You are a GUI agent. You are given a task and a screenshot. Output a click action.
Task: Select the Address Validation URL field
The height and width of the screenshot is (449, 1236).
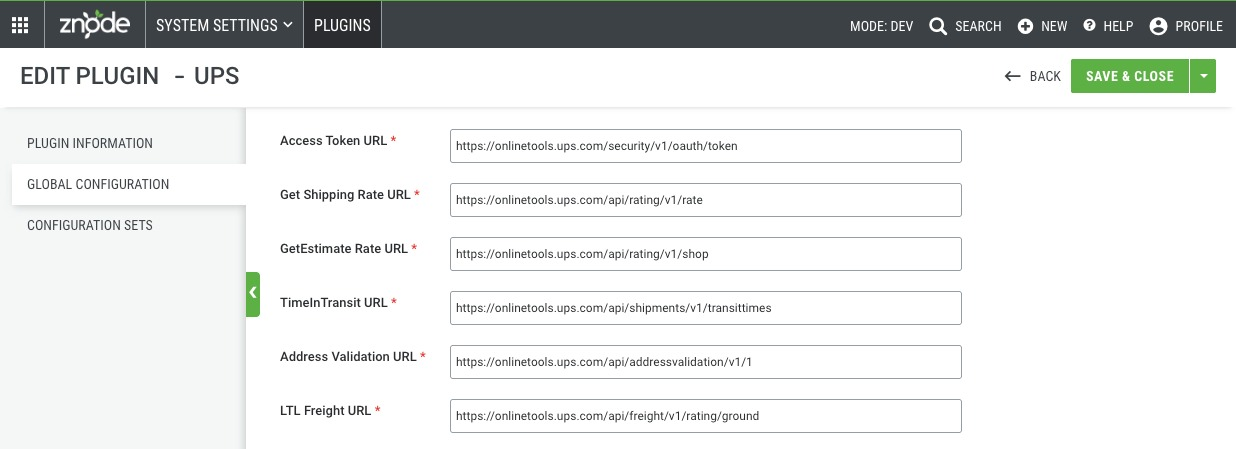[706, 362]
